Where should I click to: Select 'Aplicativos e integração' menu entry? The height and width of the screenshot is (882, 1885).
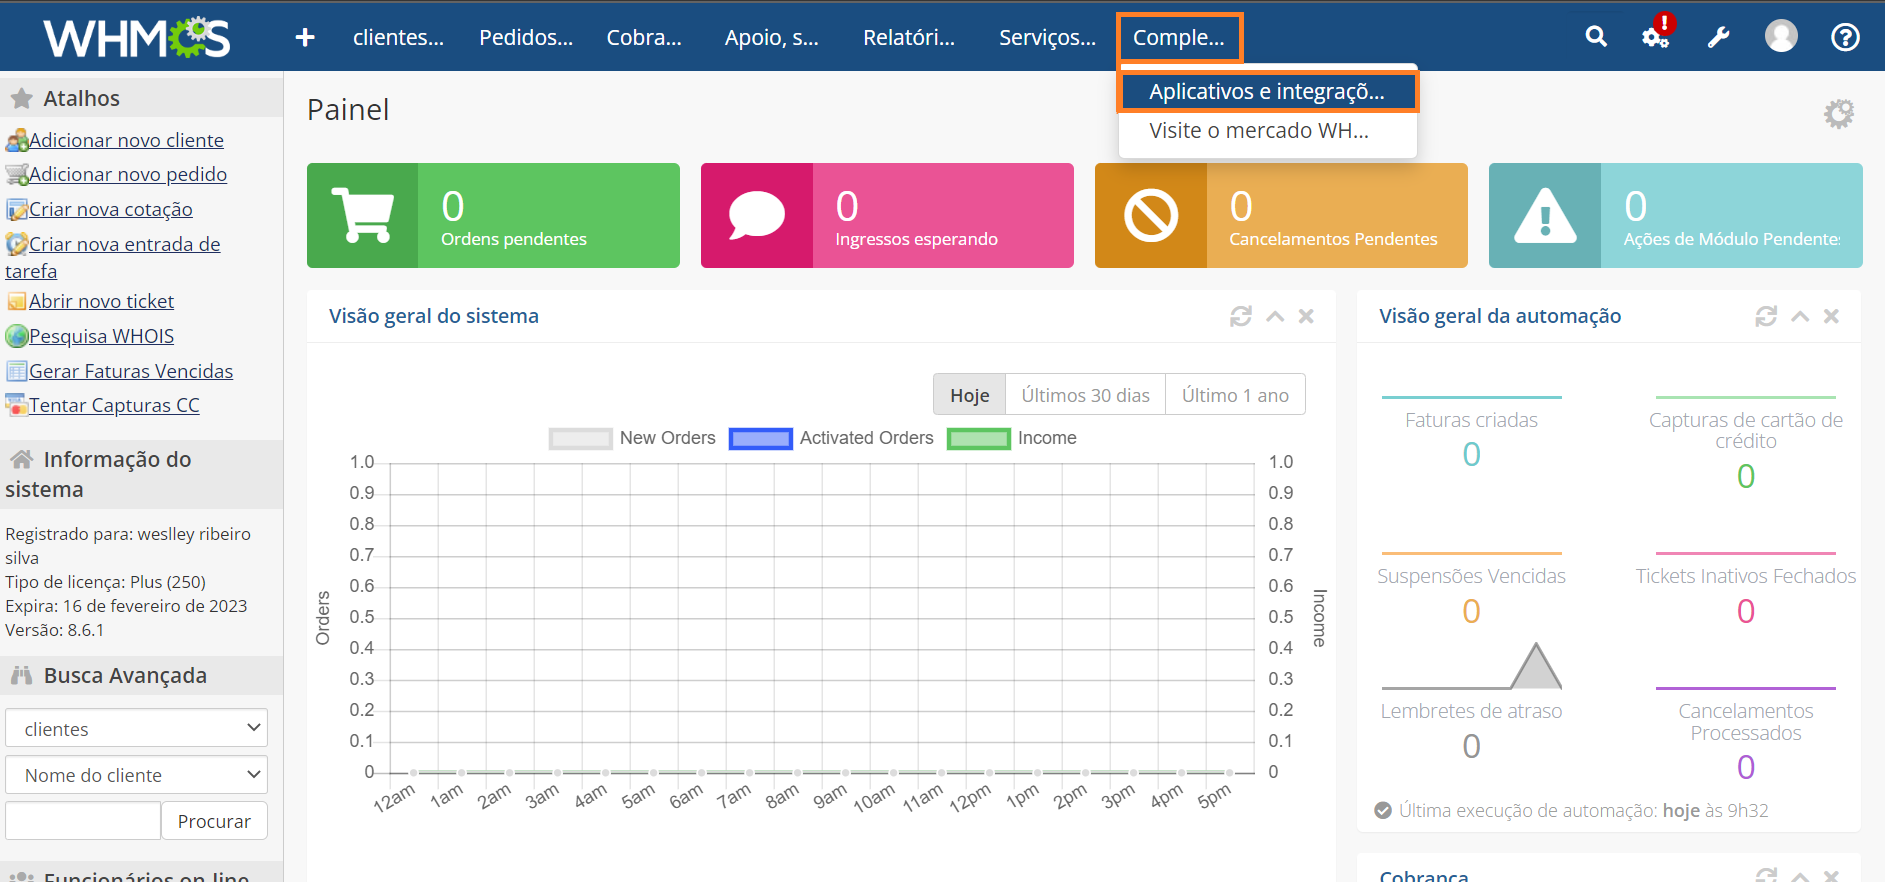(1266, 92)
